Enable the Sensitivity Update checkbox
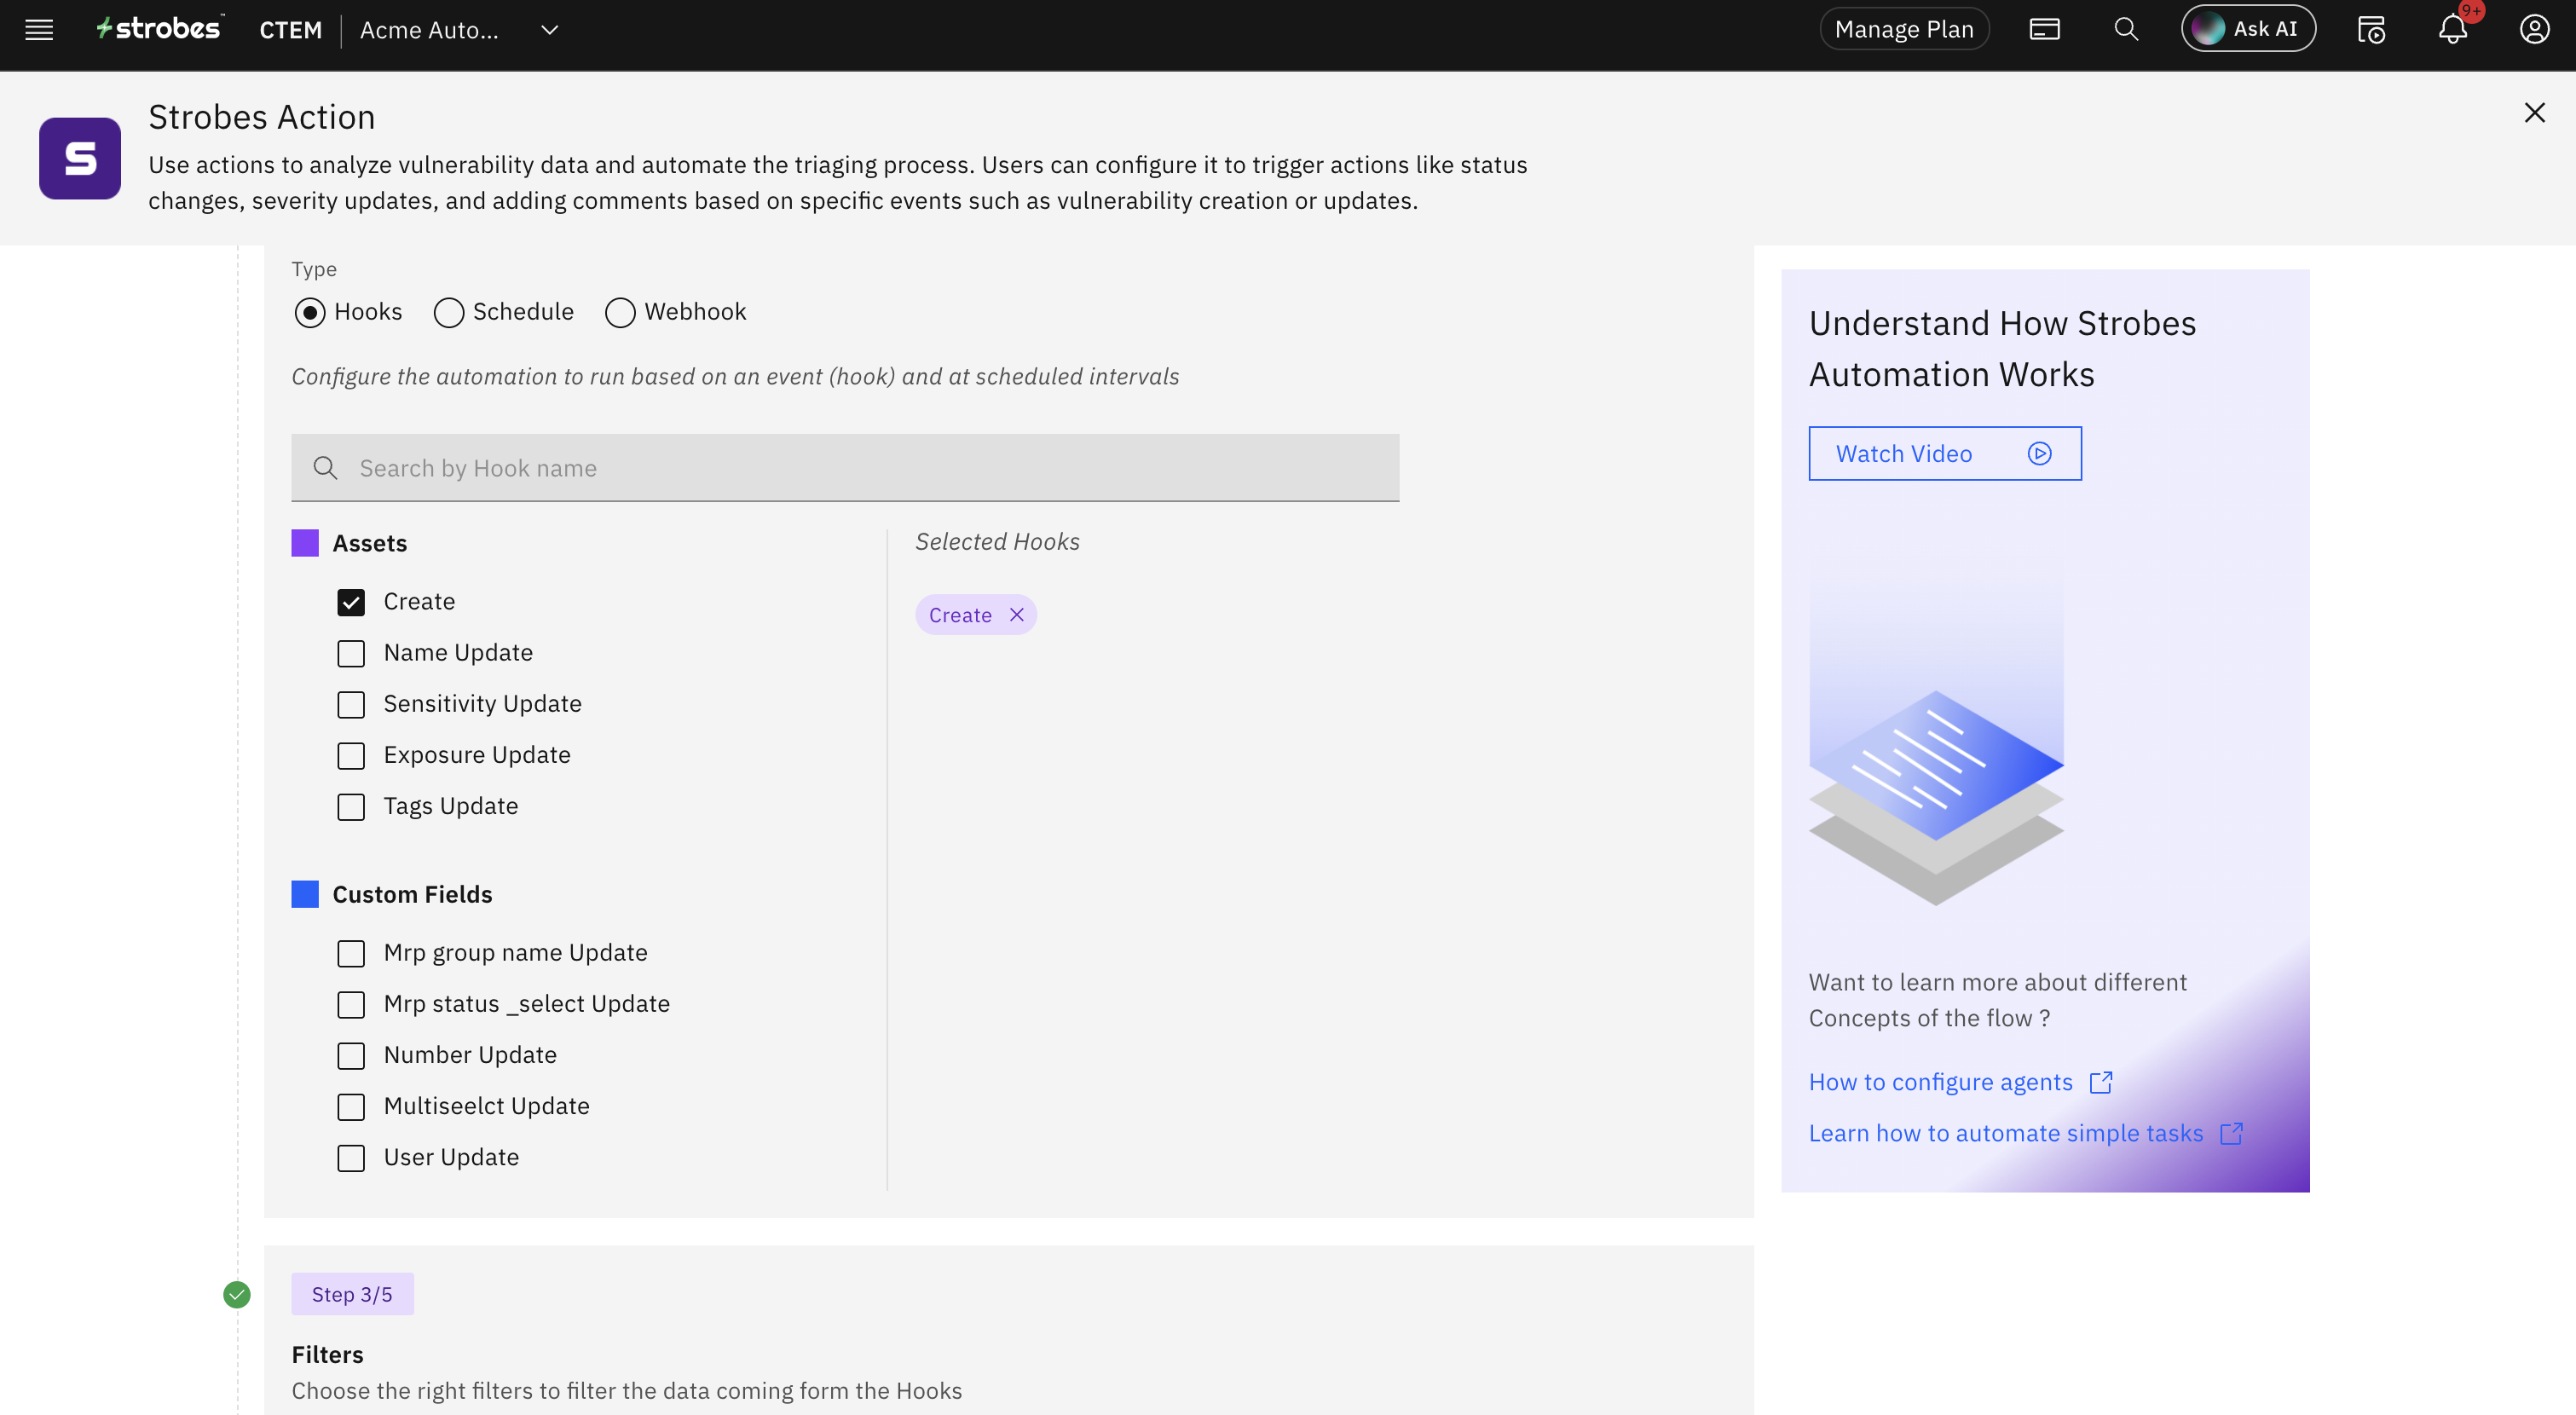2576x1415 pixels. click(351, 704)
